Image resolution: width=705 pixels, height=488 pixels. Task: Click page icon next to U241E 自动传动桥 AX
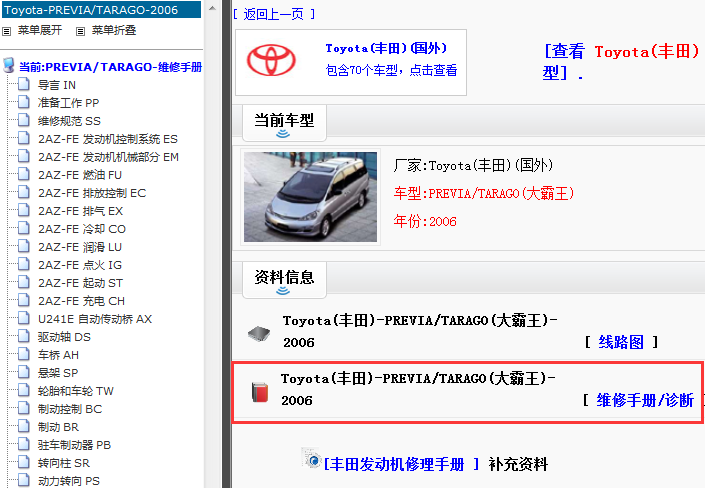click(x=24, y=318)
